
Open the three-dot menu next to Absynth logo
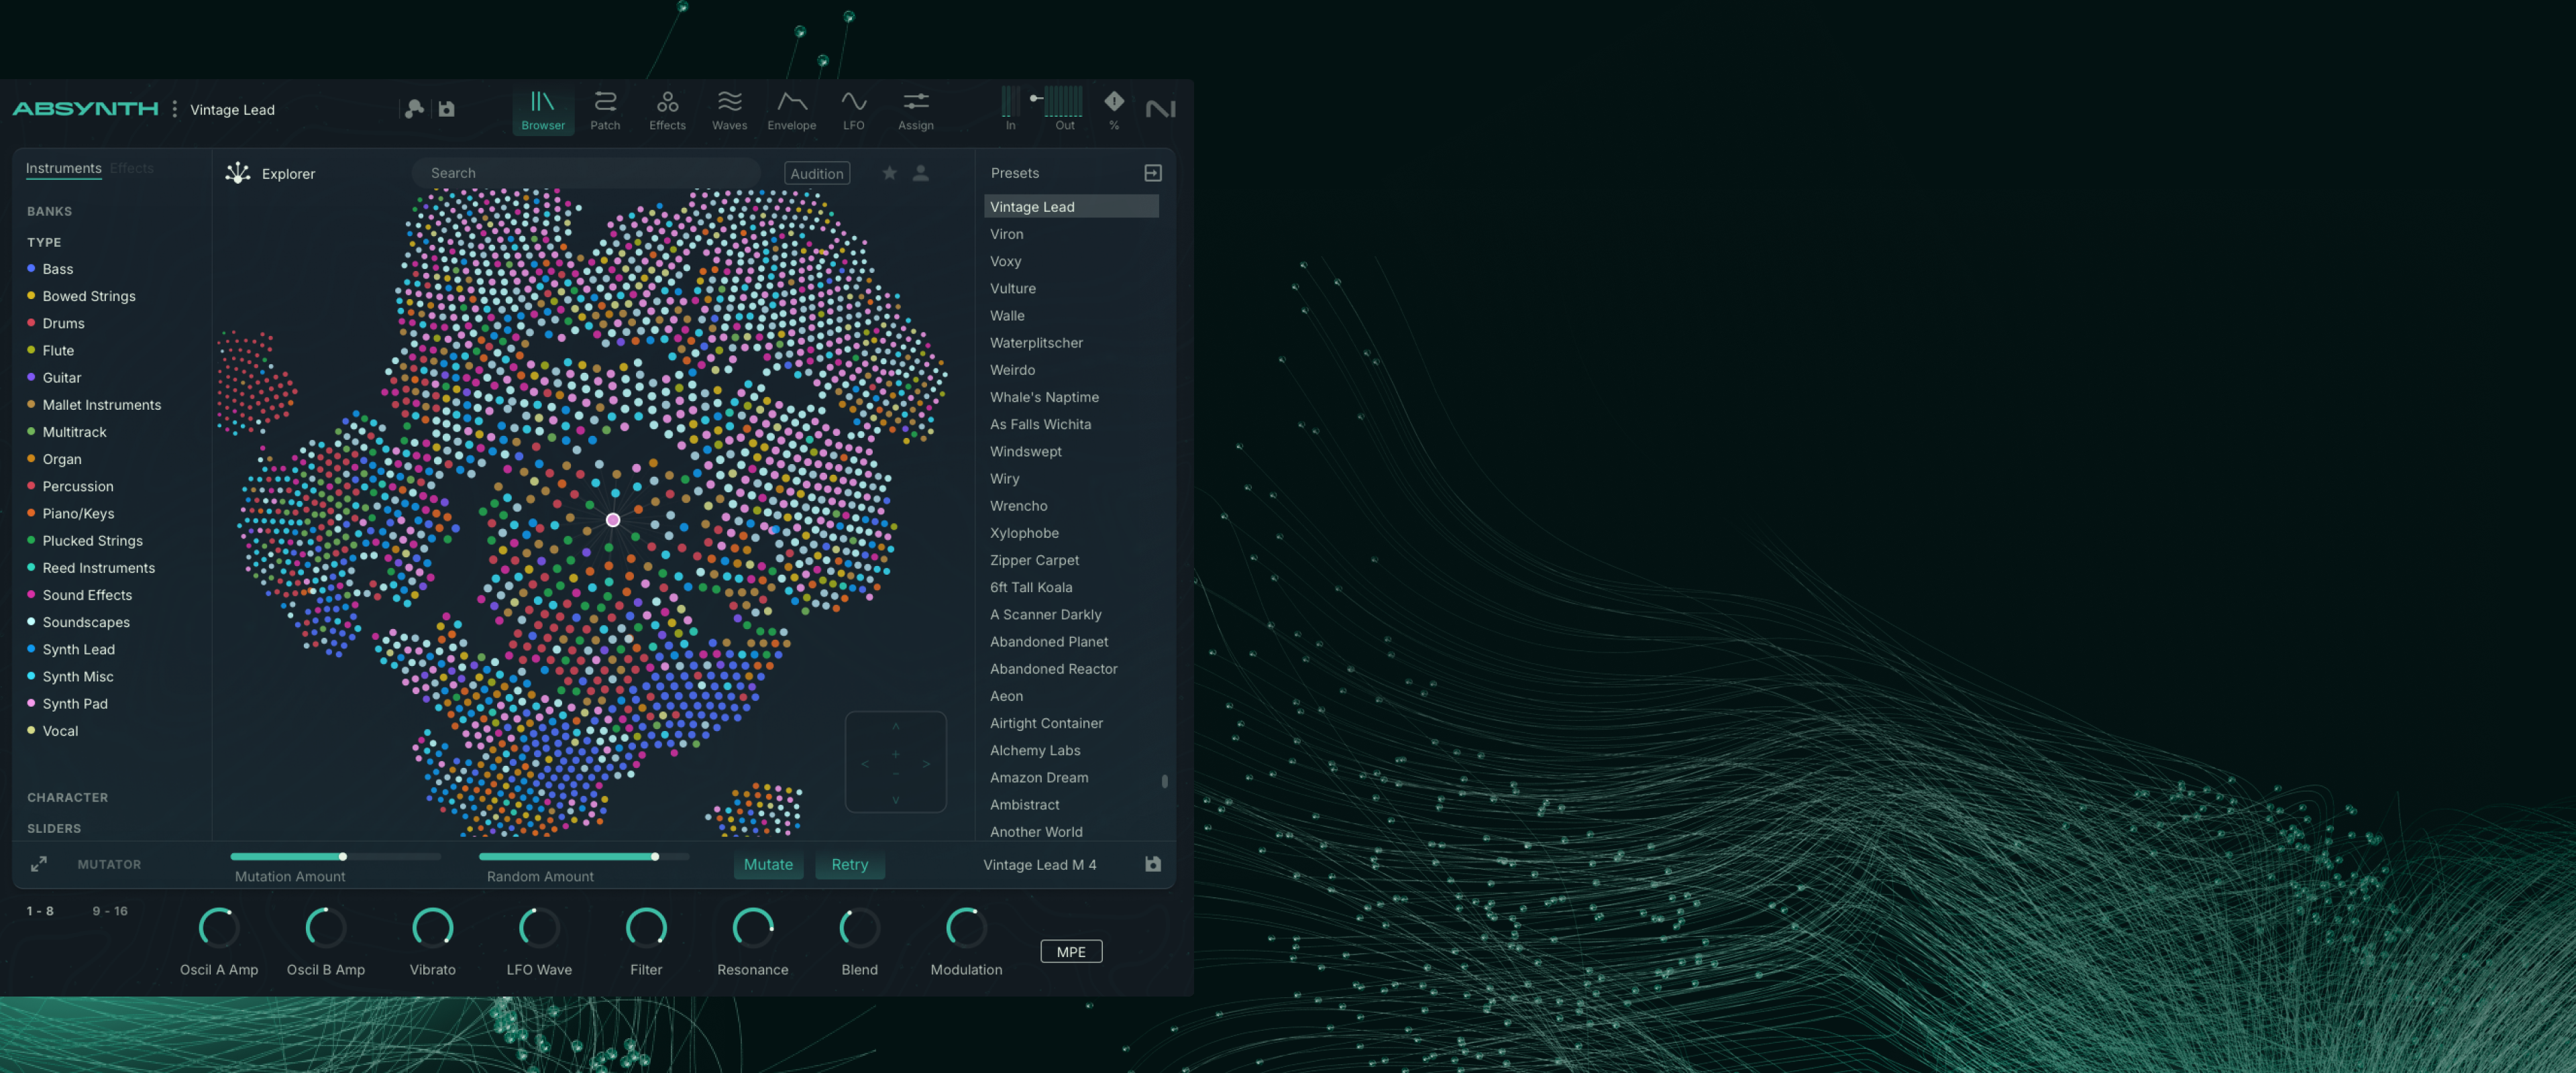(x=175, y=109)
